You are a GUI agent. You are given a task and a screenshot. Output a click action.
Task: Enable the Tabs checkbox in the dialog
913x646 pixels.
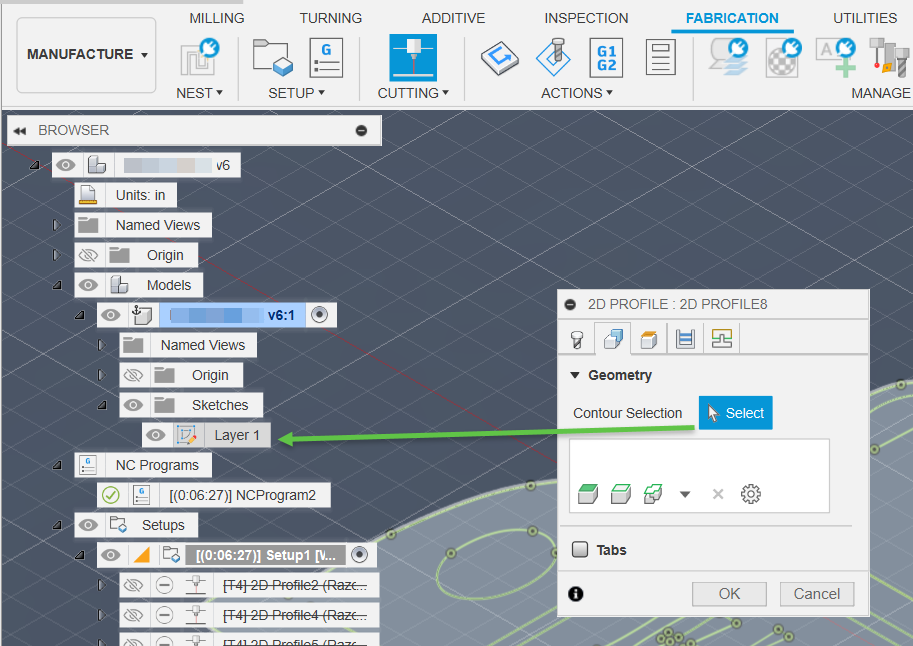(x=579, y=549)
